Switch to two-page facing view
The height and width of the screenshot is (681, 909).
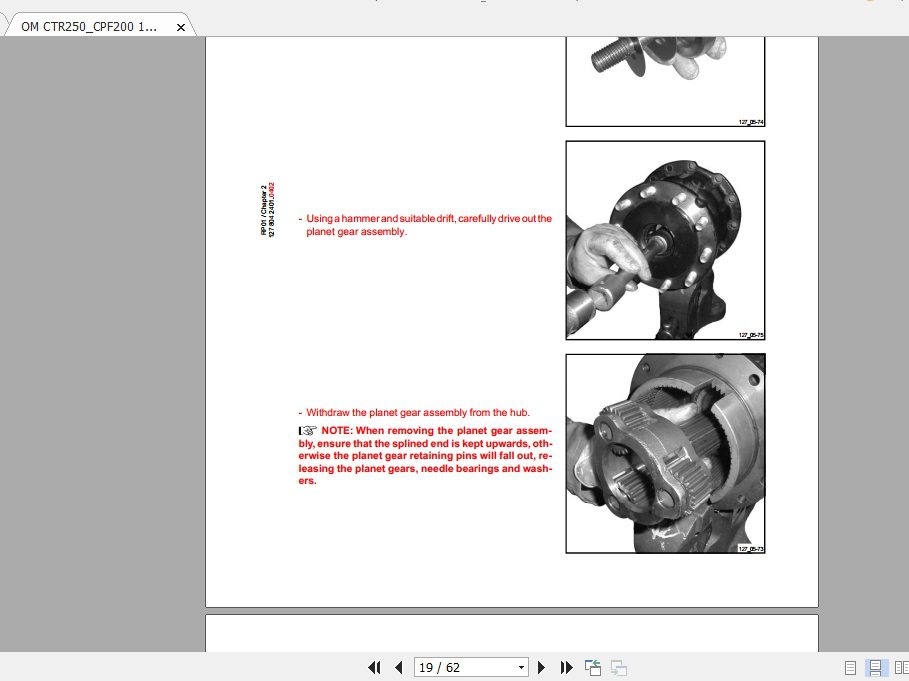point(901,668)
